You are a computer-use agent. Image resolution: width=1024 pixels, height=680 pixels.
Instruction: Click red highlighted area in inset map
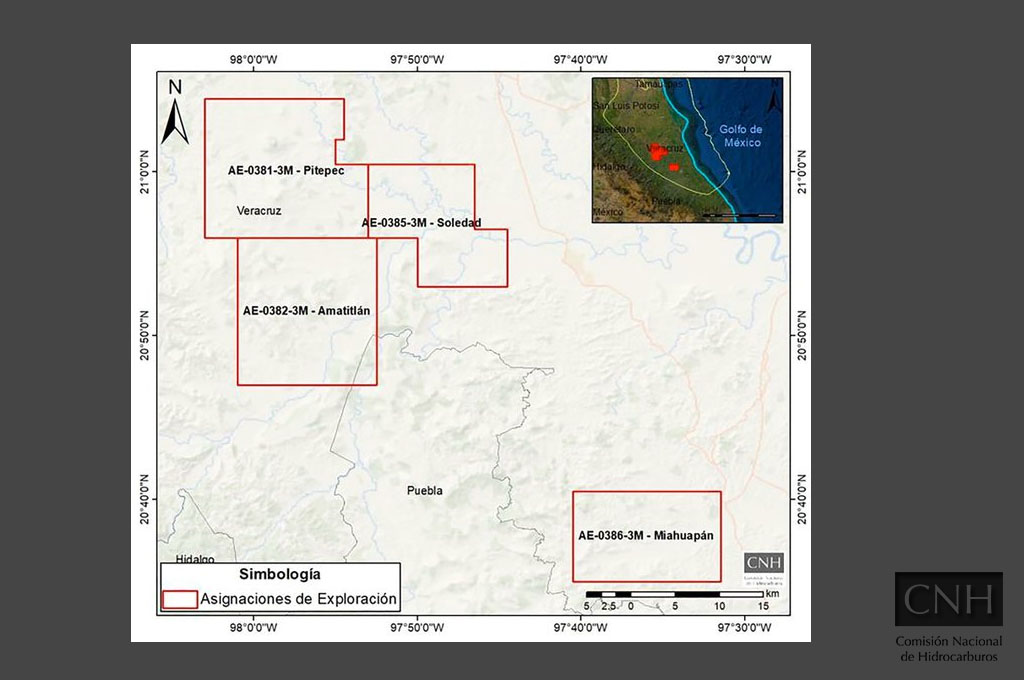click(657, 152)
